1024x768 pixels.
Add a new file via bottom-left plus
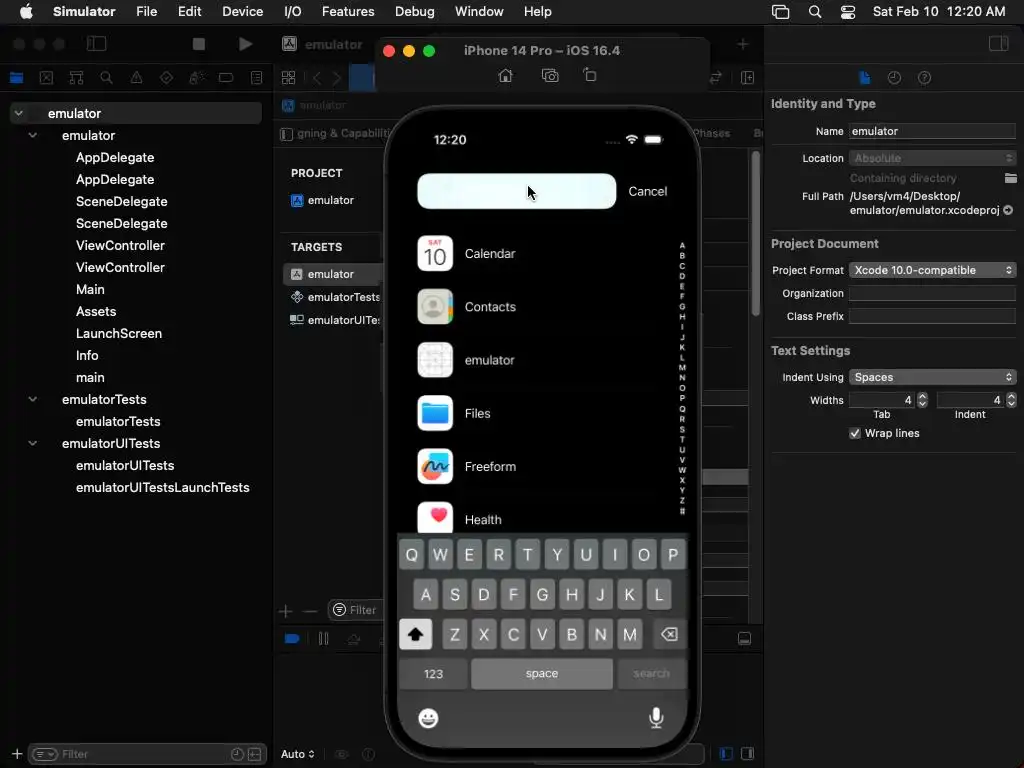pos(17,754)
